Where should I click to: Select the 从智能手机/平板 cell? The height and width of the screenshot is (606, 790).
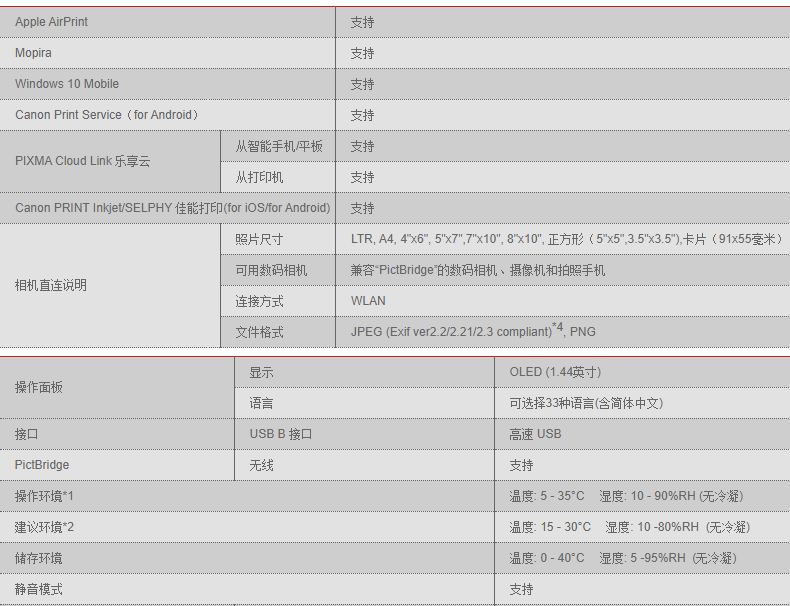[279, 147]
